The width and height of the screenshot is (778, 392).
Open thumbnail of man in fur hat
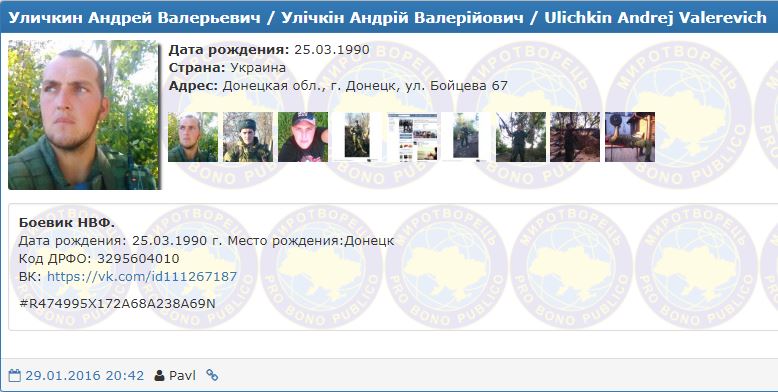[248, 137]
